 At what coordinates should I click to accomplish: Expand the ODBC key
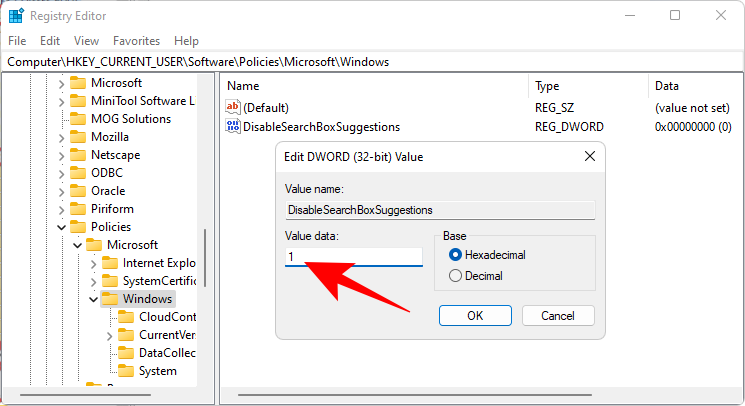point(61,174)
